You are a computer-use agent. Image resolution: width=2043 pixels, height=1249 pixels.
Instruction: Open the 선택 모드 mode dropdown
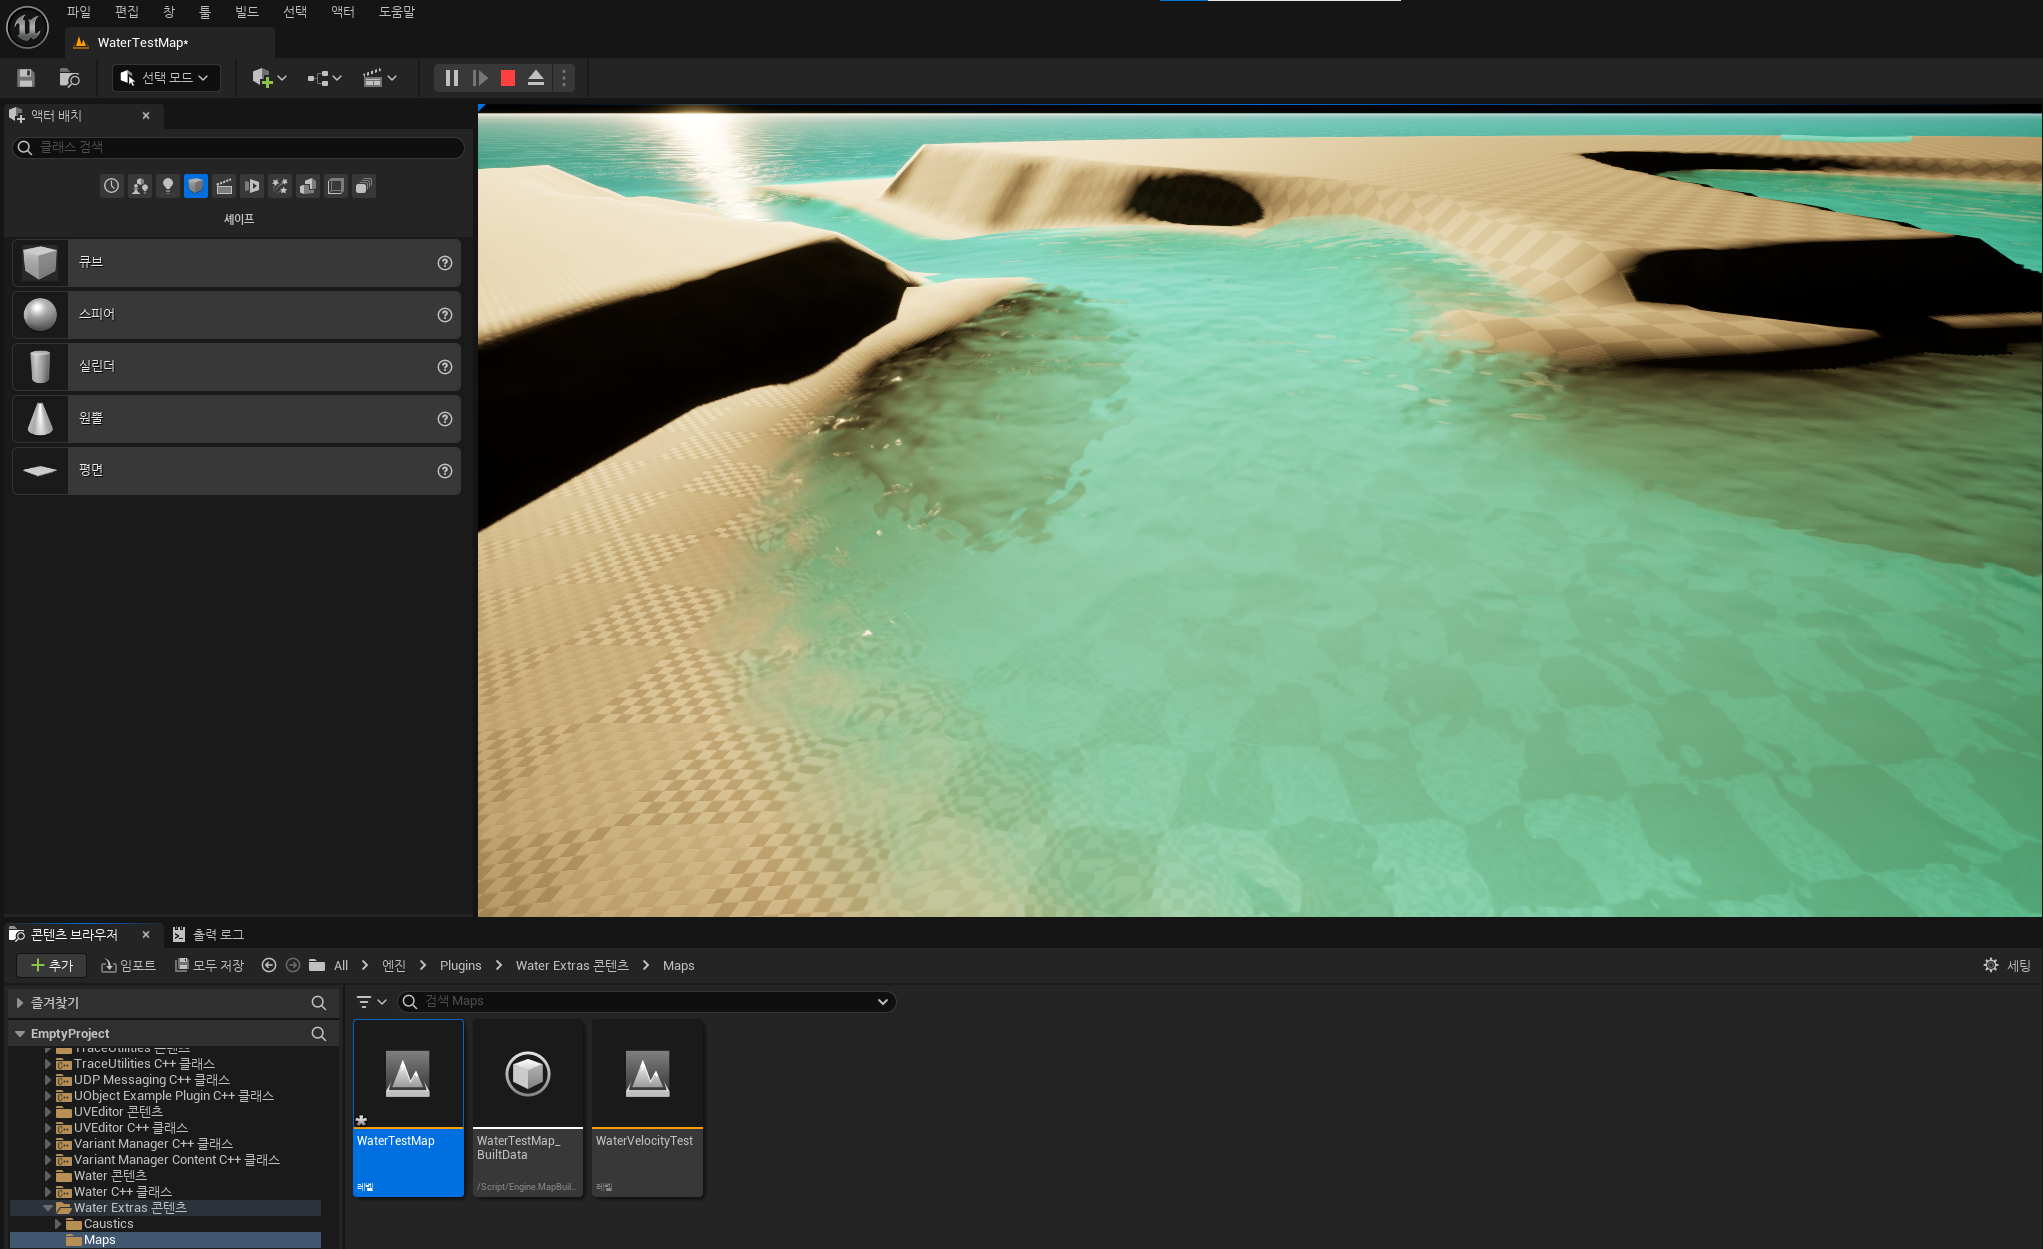coord(166,78)
